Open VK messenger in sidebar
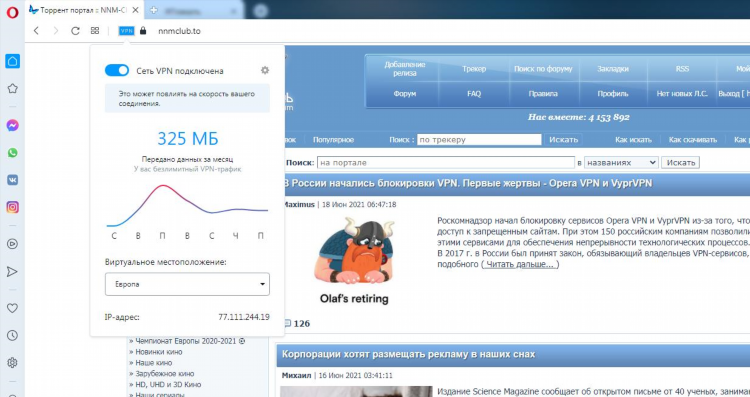This screenshot has width=750, height=397. 12,180
